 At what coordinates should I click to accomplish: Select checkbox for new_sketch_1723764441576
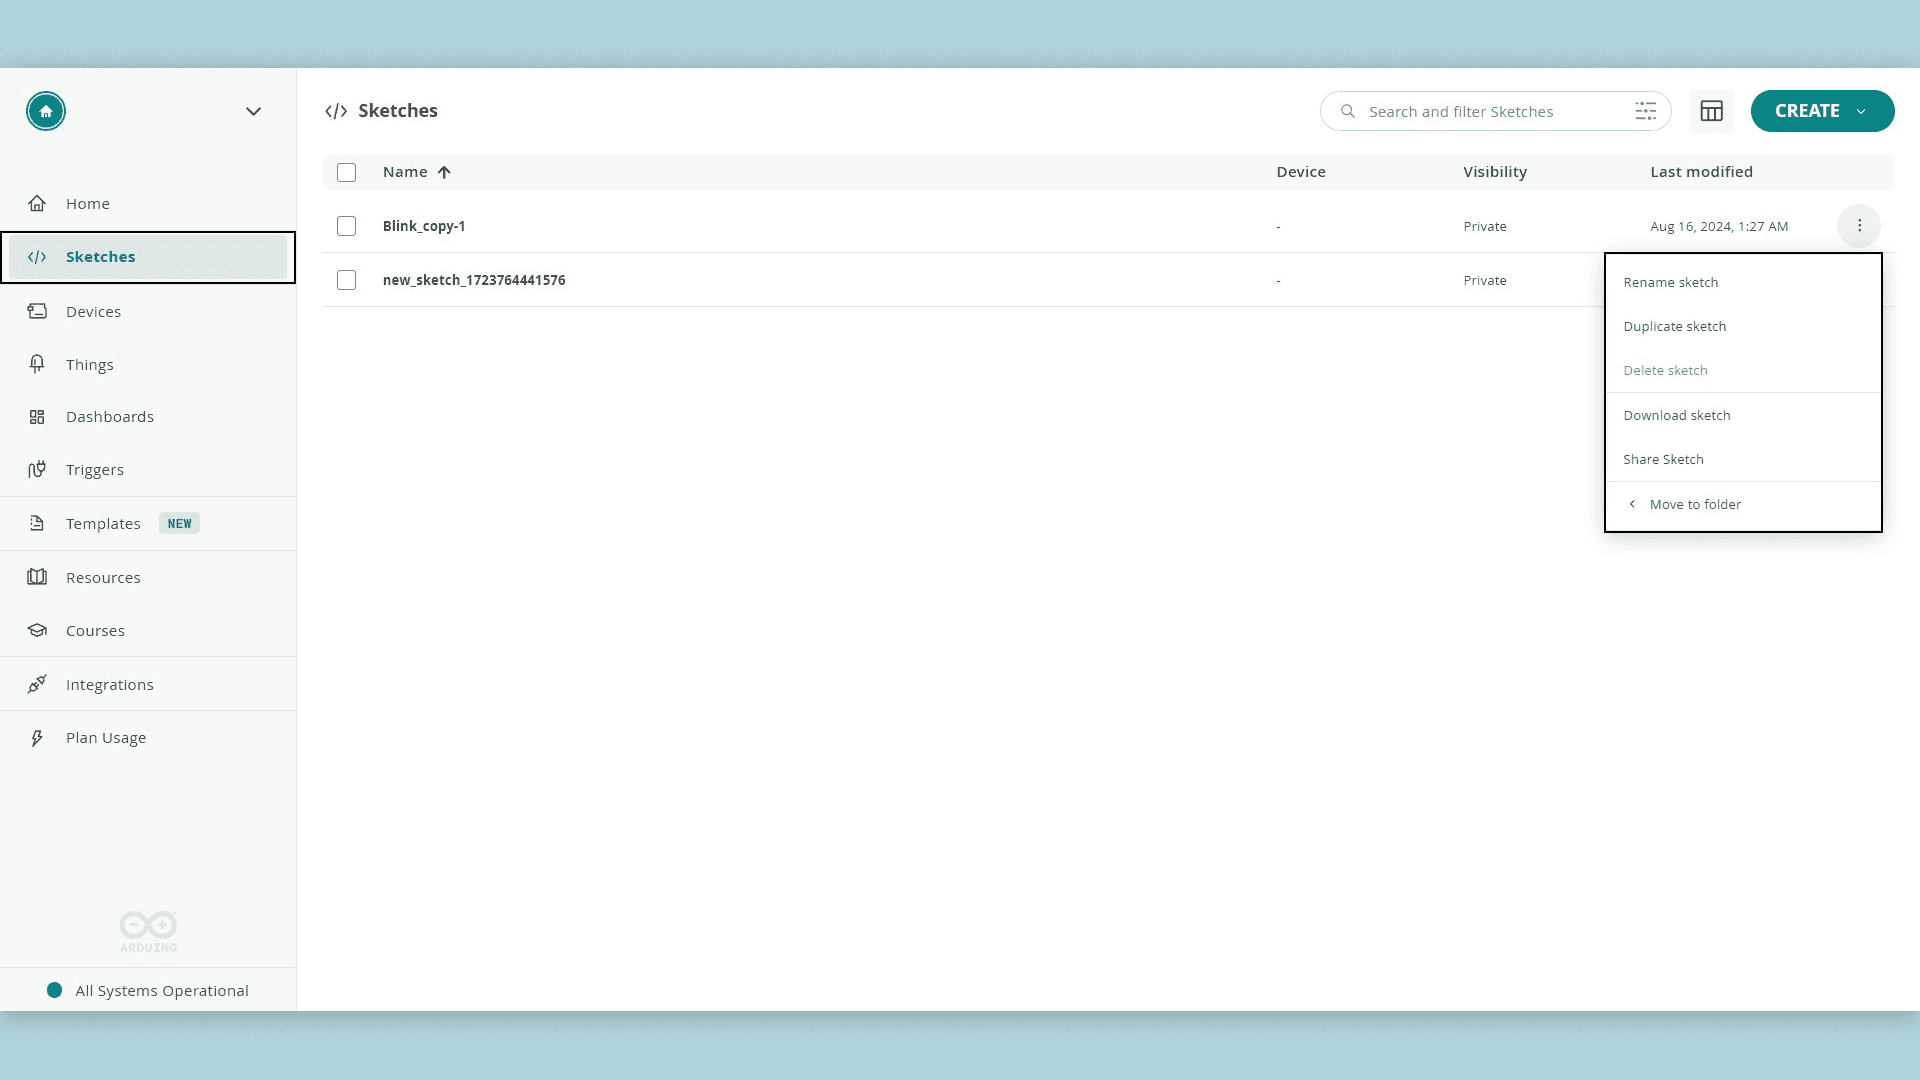tap(347, 280)
